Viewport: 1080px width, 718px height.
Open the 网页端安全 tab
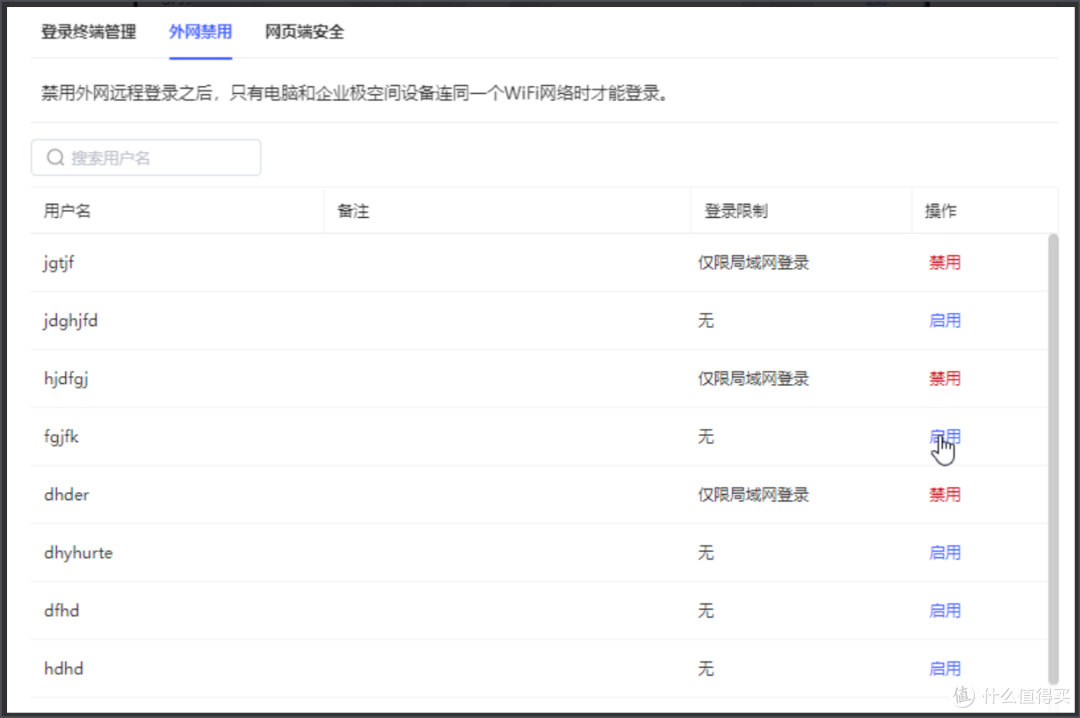coord(304,32)
